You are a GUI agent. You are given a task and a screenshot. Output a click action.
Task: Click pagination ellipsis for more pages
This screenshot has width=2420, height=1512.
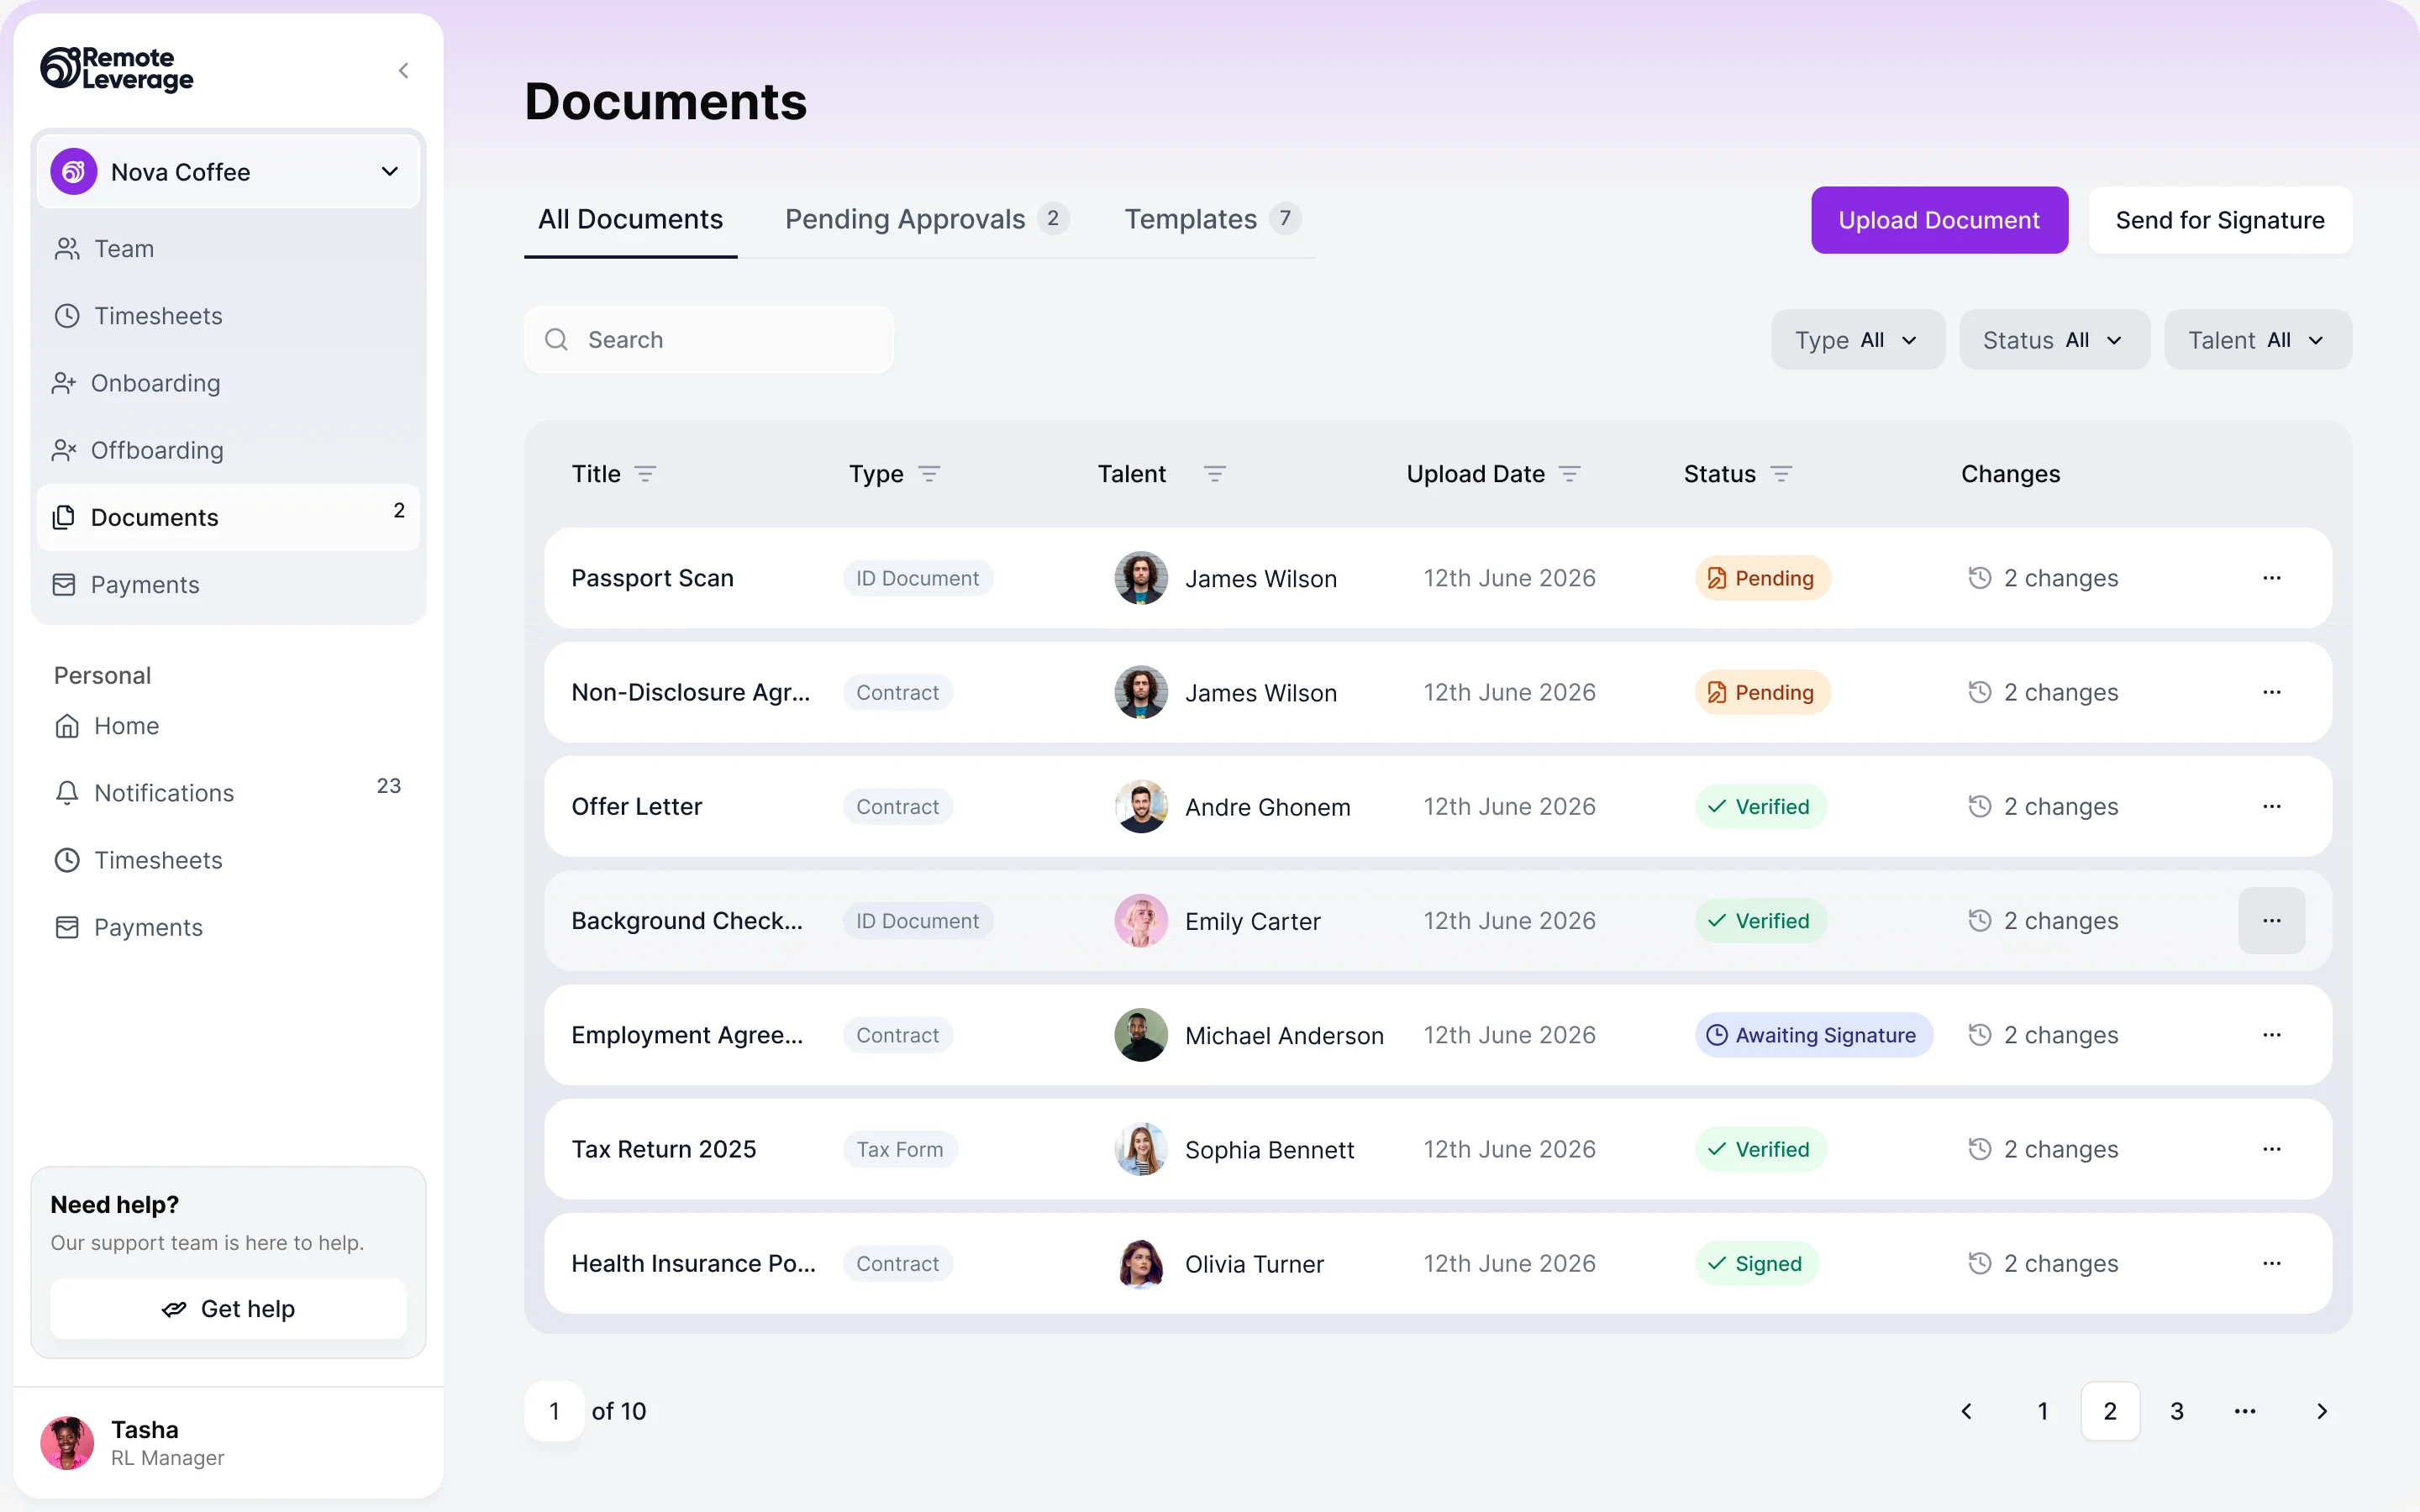coord(2245,1411)
